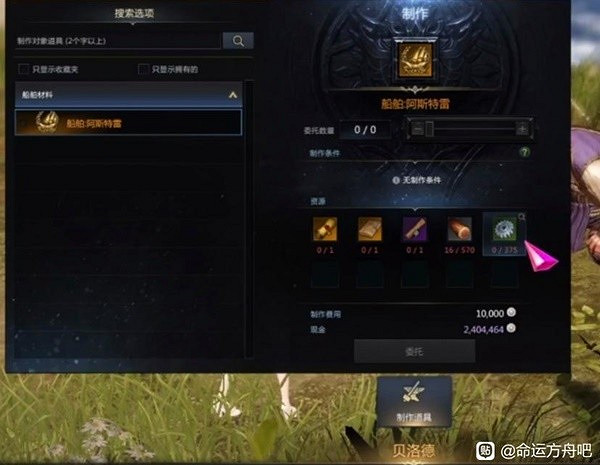The image size is (600, 465).
Task: Click the item list vertical scrollbar
Action: click(x=249, y=219)
